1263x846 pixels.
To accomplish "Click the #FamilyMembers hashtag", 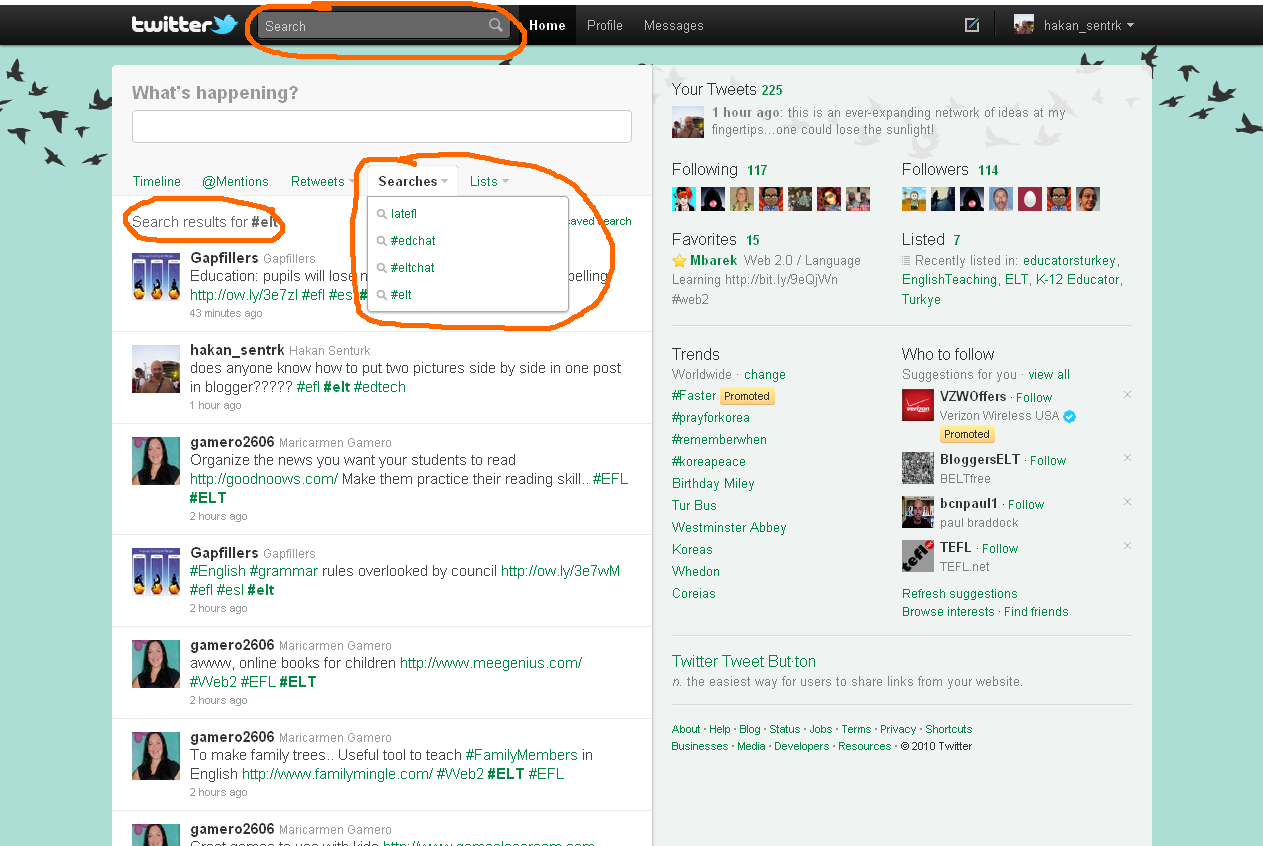I will tap(522, 755).
